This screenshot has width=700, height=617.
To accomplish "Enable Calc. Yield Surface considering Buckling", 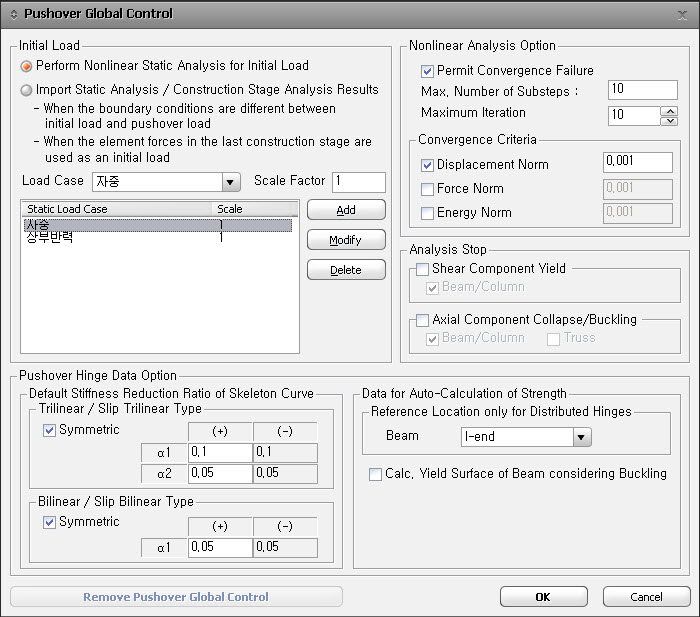I will point(375,474).
